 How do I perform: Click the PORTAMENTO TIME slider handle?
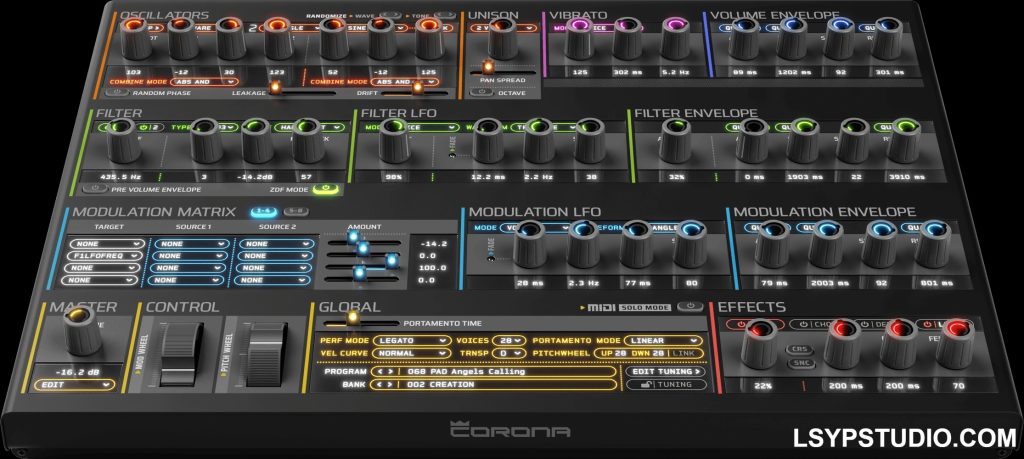tap(353, 319)
